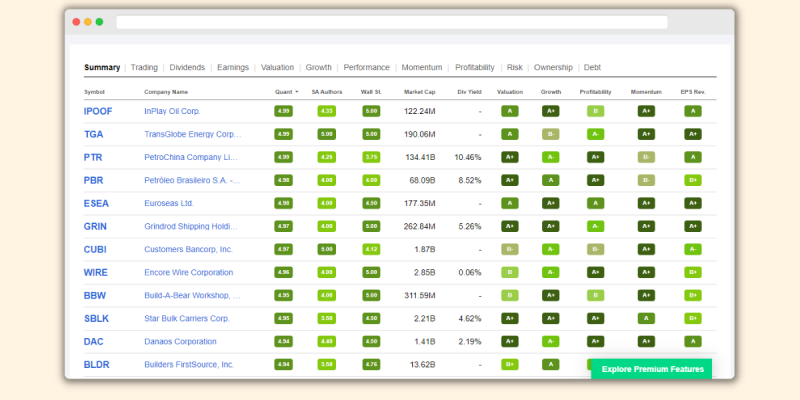Click TGA Growth grade badge
The height and width of the screenshot is (400, 800).
[x=551, y=134]
